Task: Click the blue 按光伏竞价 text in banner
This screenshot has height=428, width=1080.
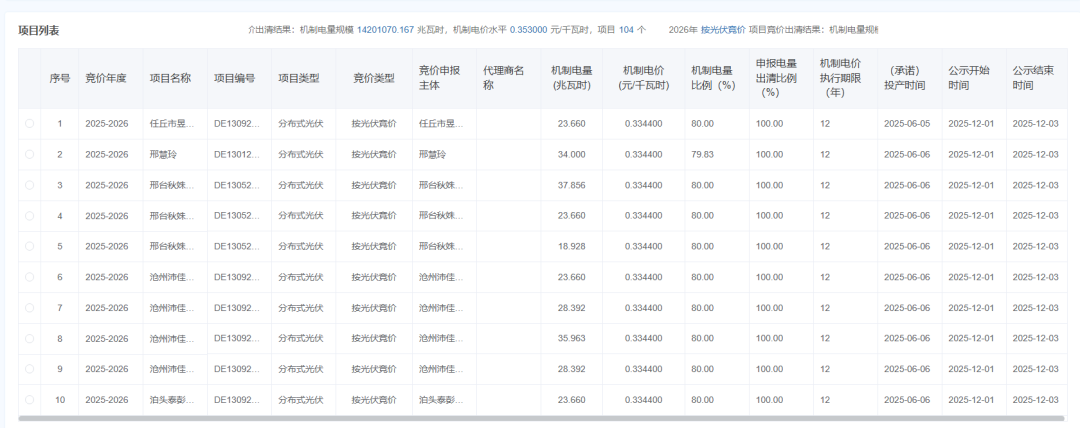Action: [722, 30]
